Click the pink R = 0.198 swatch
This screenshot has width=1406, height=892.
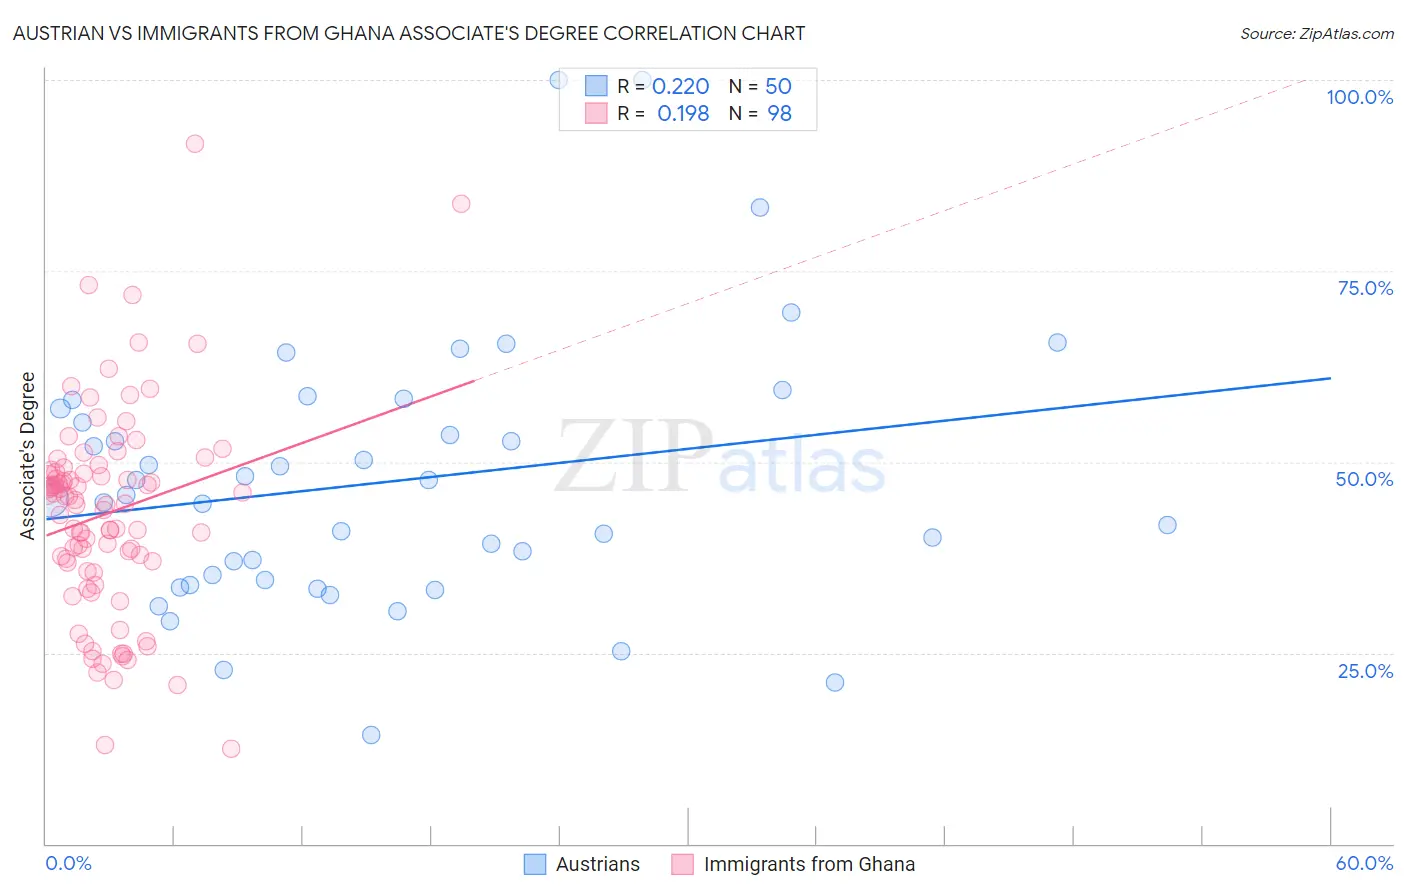pyautogui.click(x=596, y=113)
